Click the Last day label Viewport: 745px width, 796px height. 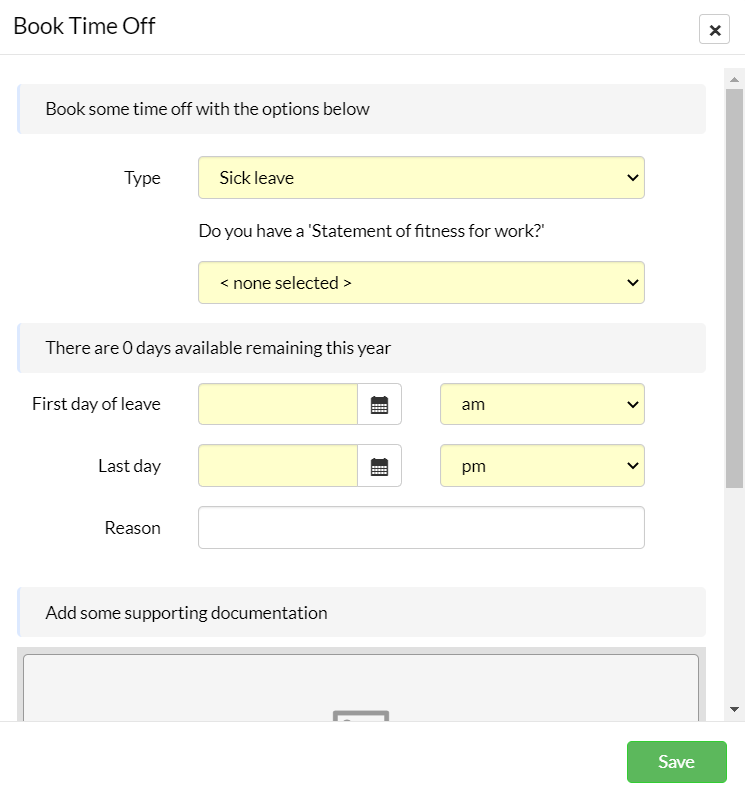[129, 466]
